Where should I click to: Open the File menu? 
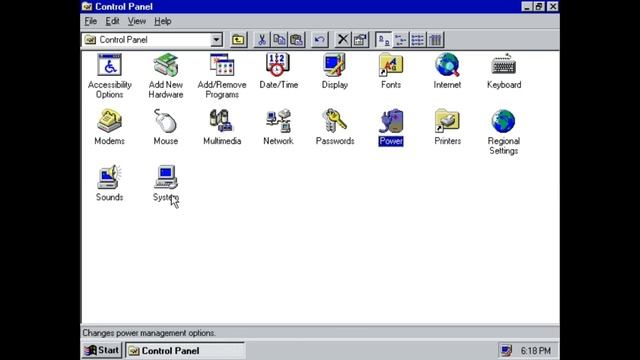[x=91, y=21]
